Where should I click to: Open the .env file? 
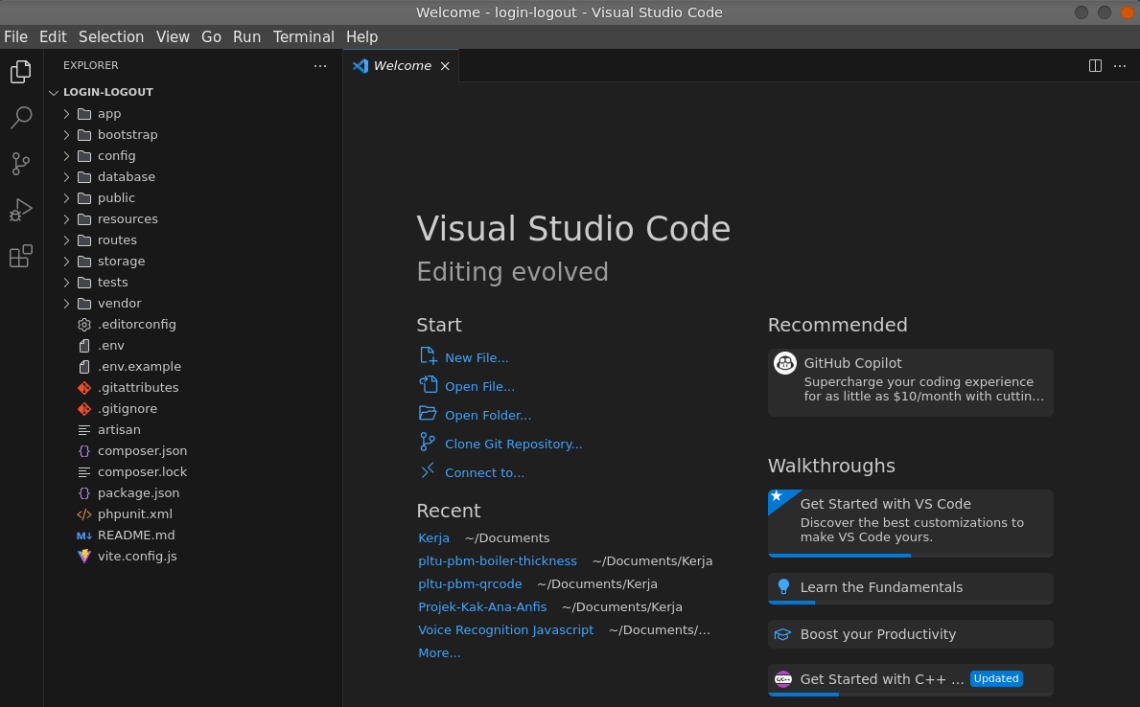111,345
